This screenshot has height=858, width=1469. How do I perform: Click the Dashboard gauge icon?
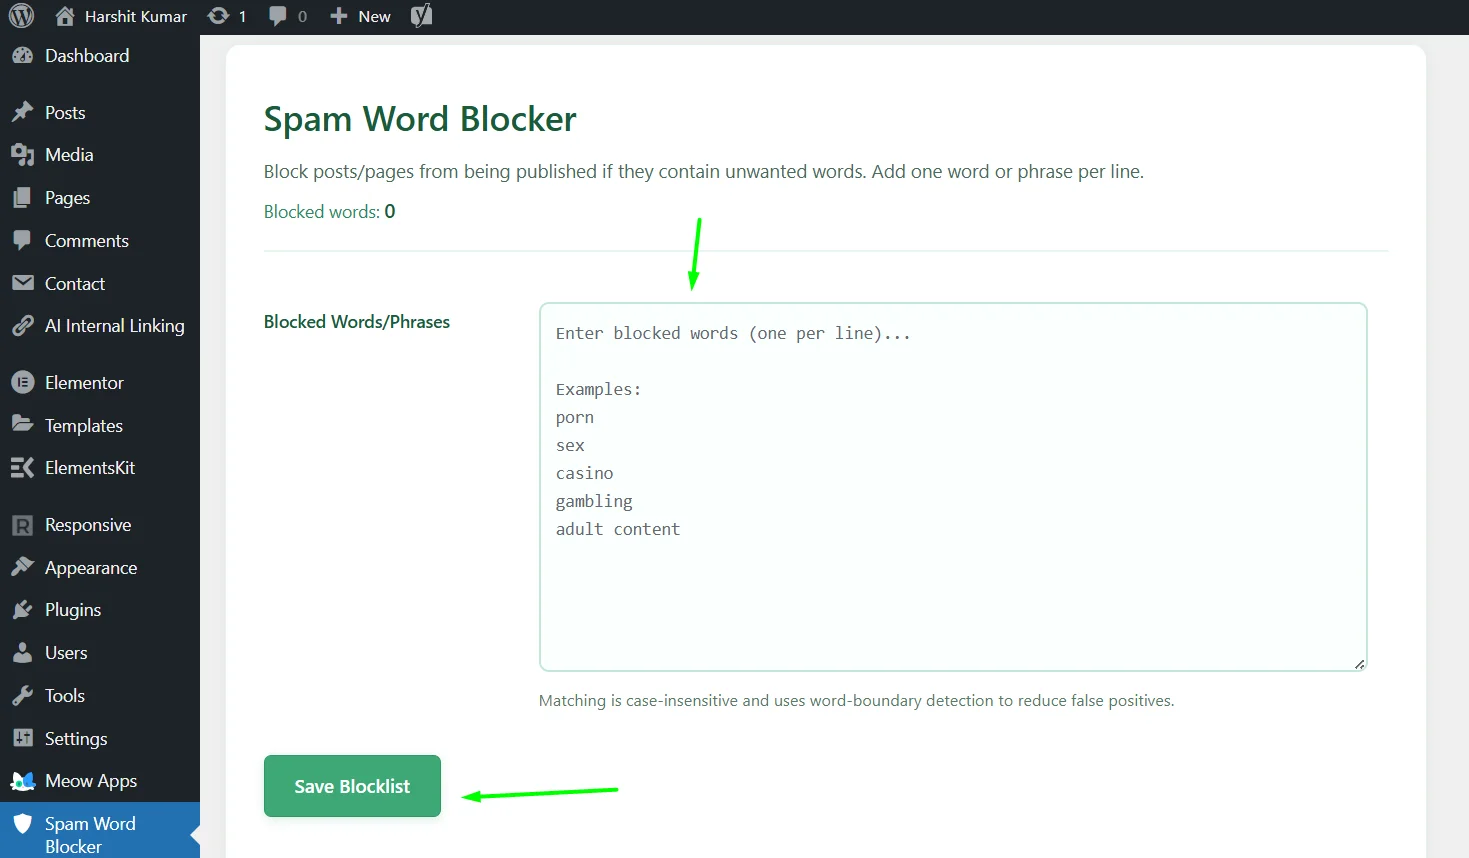22,55
